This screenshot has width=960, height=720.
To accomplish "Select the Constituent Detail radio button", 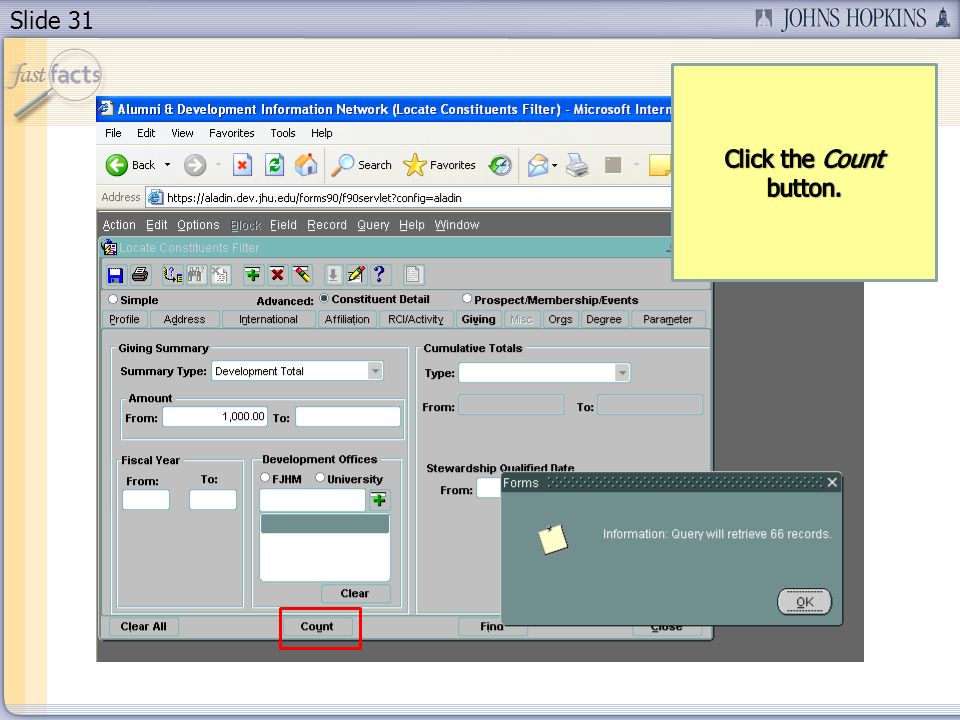I will point(324,299).
